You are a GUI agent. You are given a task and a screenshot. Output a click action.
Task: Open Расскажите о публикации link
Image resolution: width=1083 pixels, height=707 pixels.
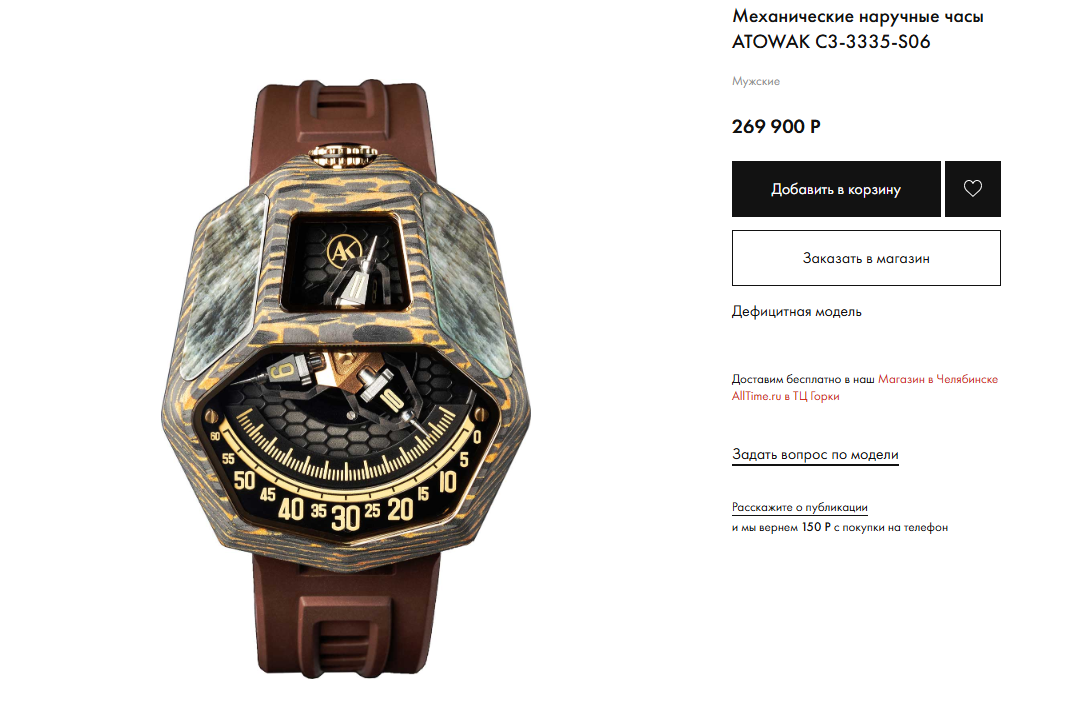point(800,507)
